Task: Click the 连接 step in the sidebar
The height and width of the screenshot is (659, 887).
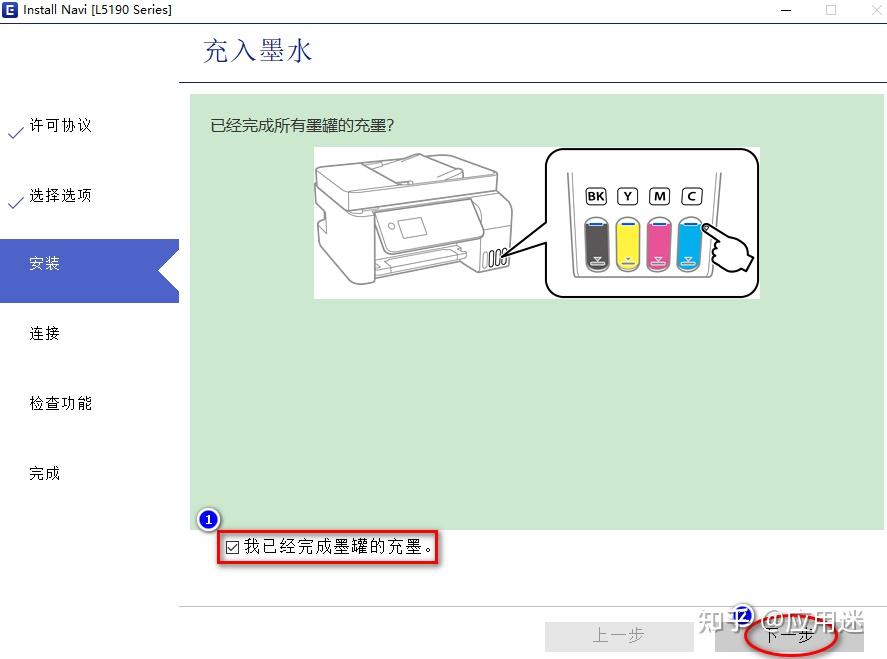Action: (45, 333)
